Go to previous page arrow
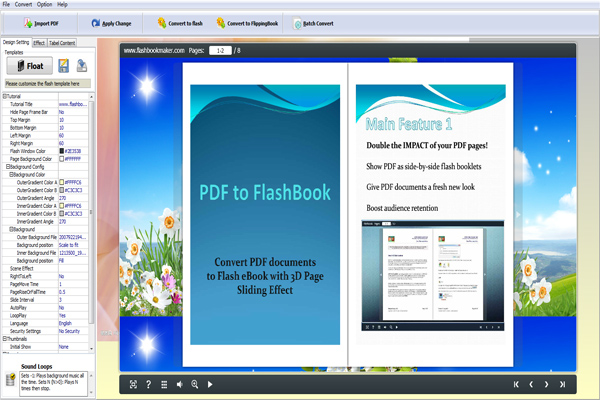Screen dimensions: 600x400 (x=531, y=384)
